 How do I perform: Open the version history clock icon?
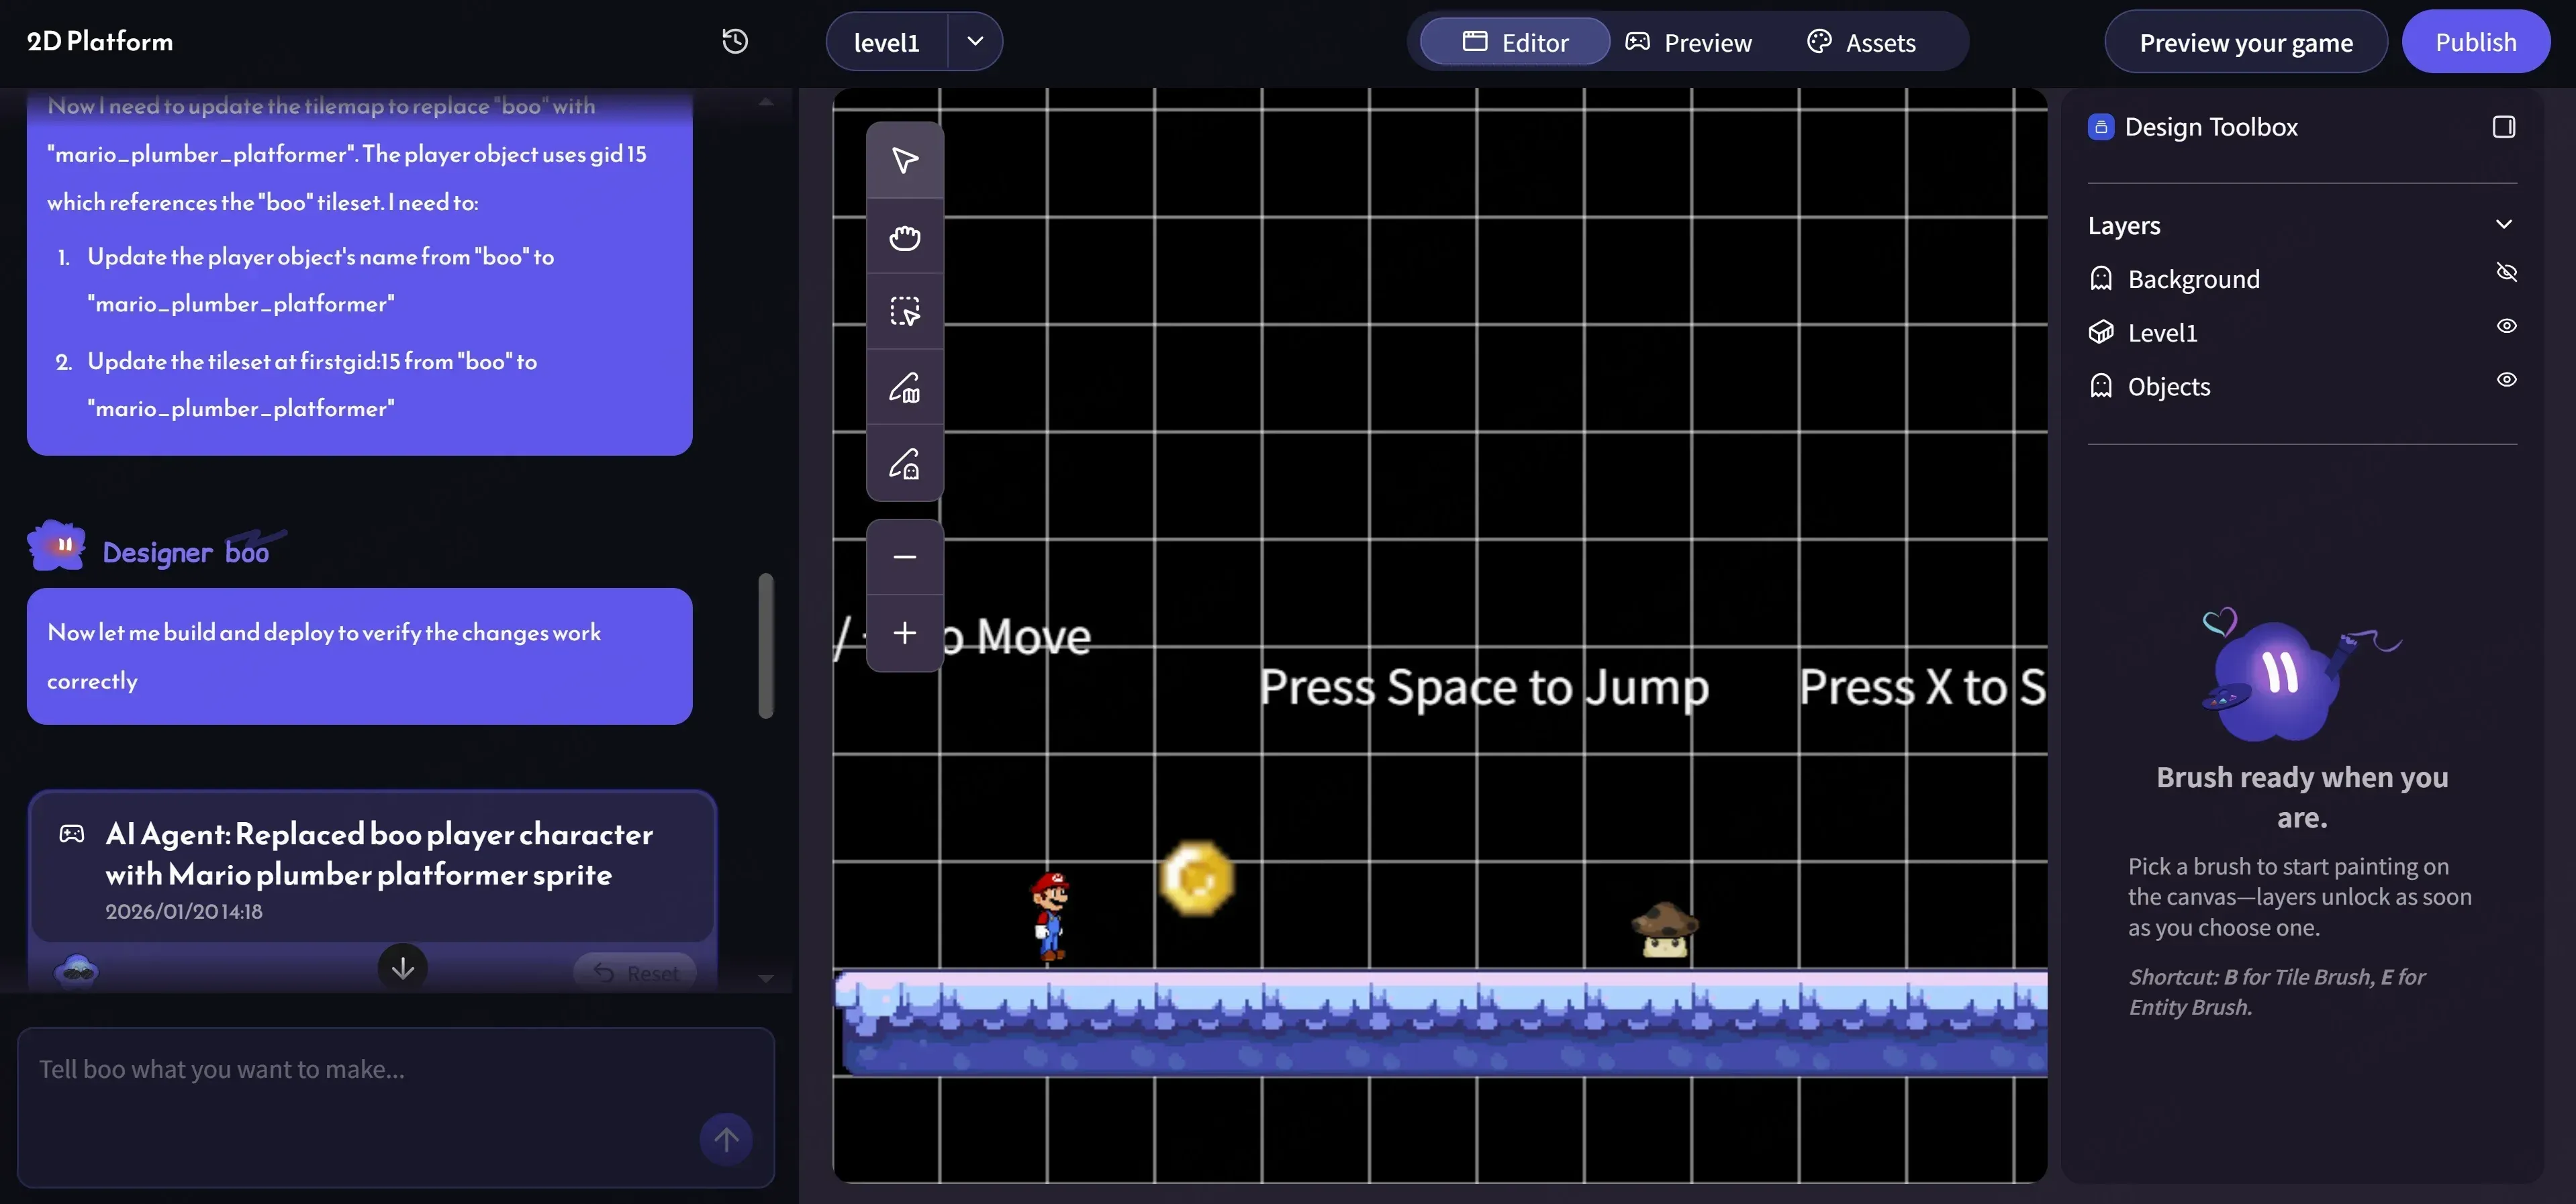click(735, 41)
